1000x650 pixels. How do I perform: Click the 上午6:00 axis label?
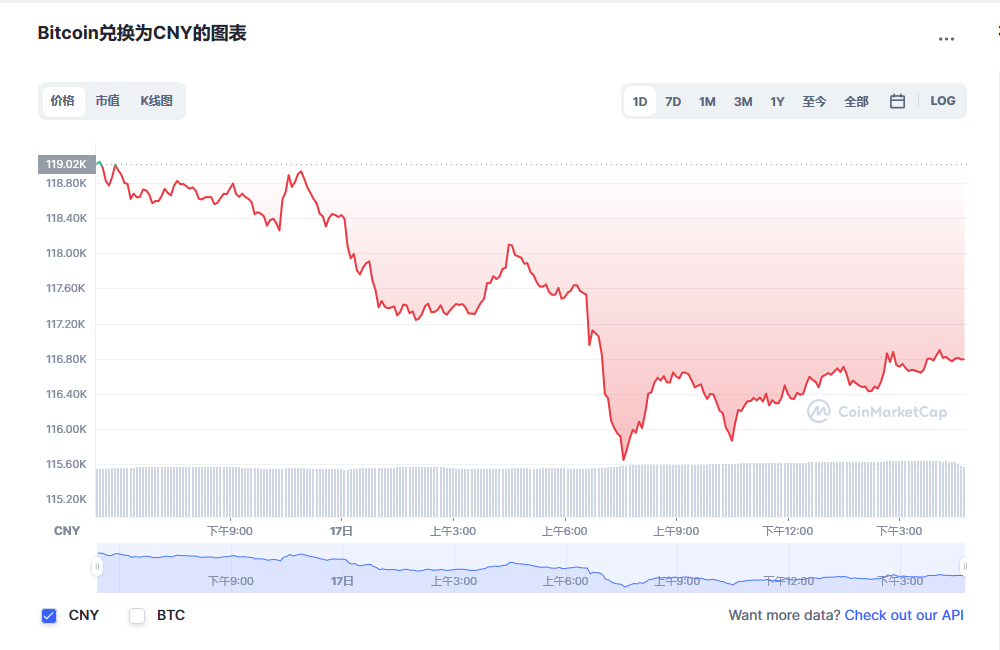click(564, 531)
